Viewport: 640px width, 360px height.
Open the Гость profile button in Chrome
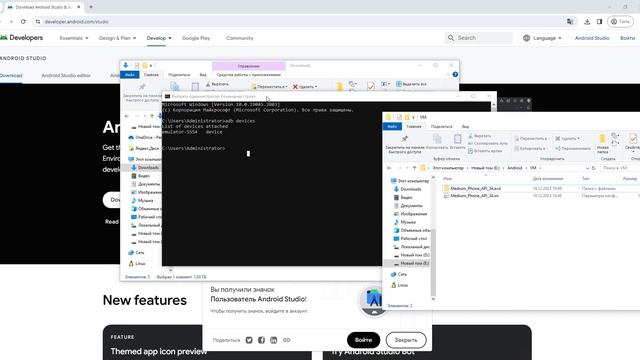pos(620,22)
